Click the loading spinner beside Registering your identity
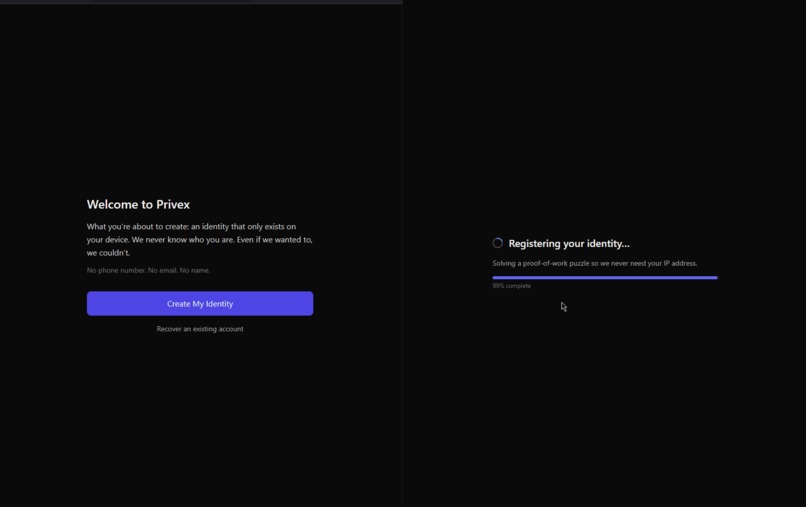This screenshot has width=806, height=507. point(498,243)
